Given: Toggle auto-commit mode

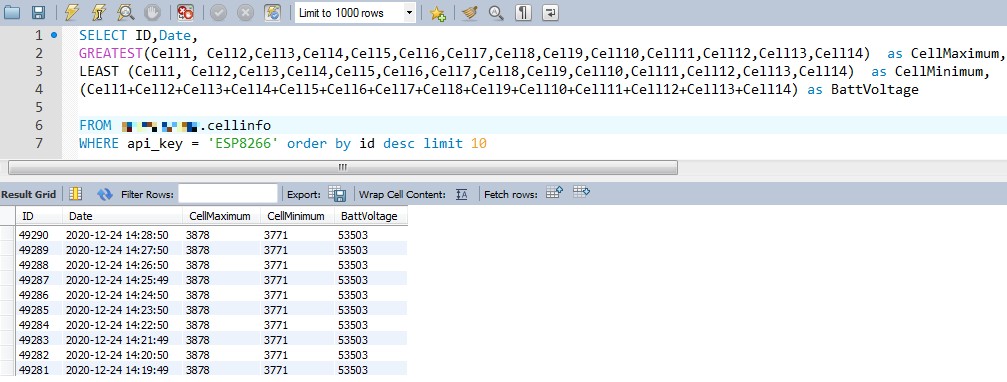Looking at the screenshot, I should click(273, 13).
